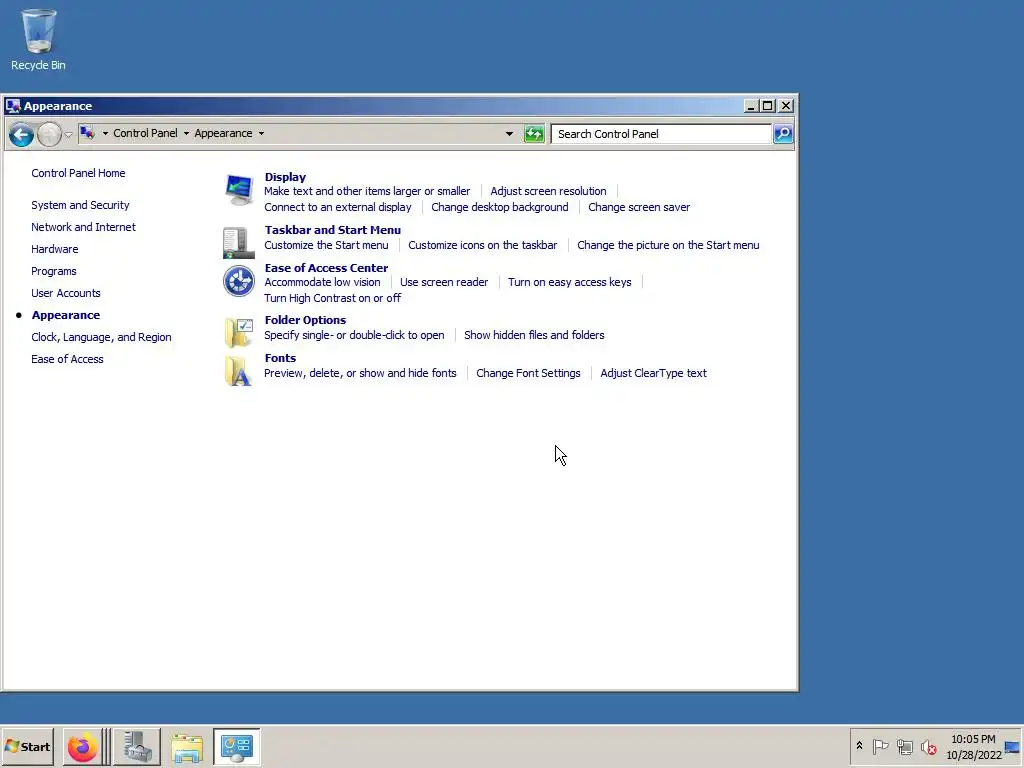Open the Fonts folder icon
This screenshot has height=768, width=1024.
tap(238, 371)
